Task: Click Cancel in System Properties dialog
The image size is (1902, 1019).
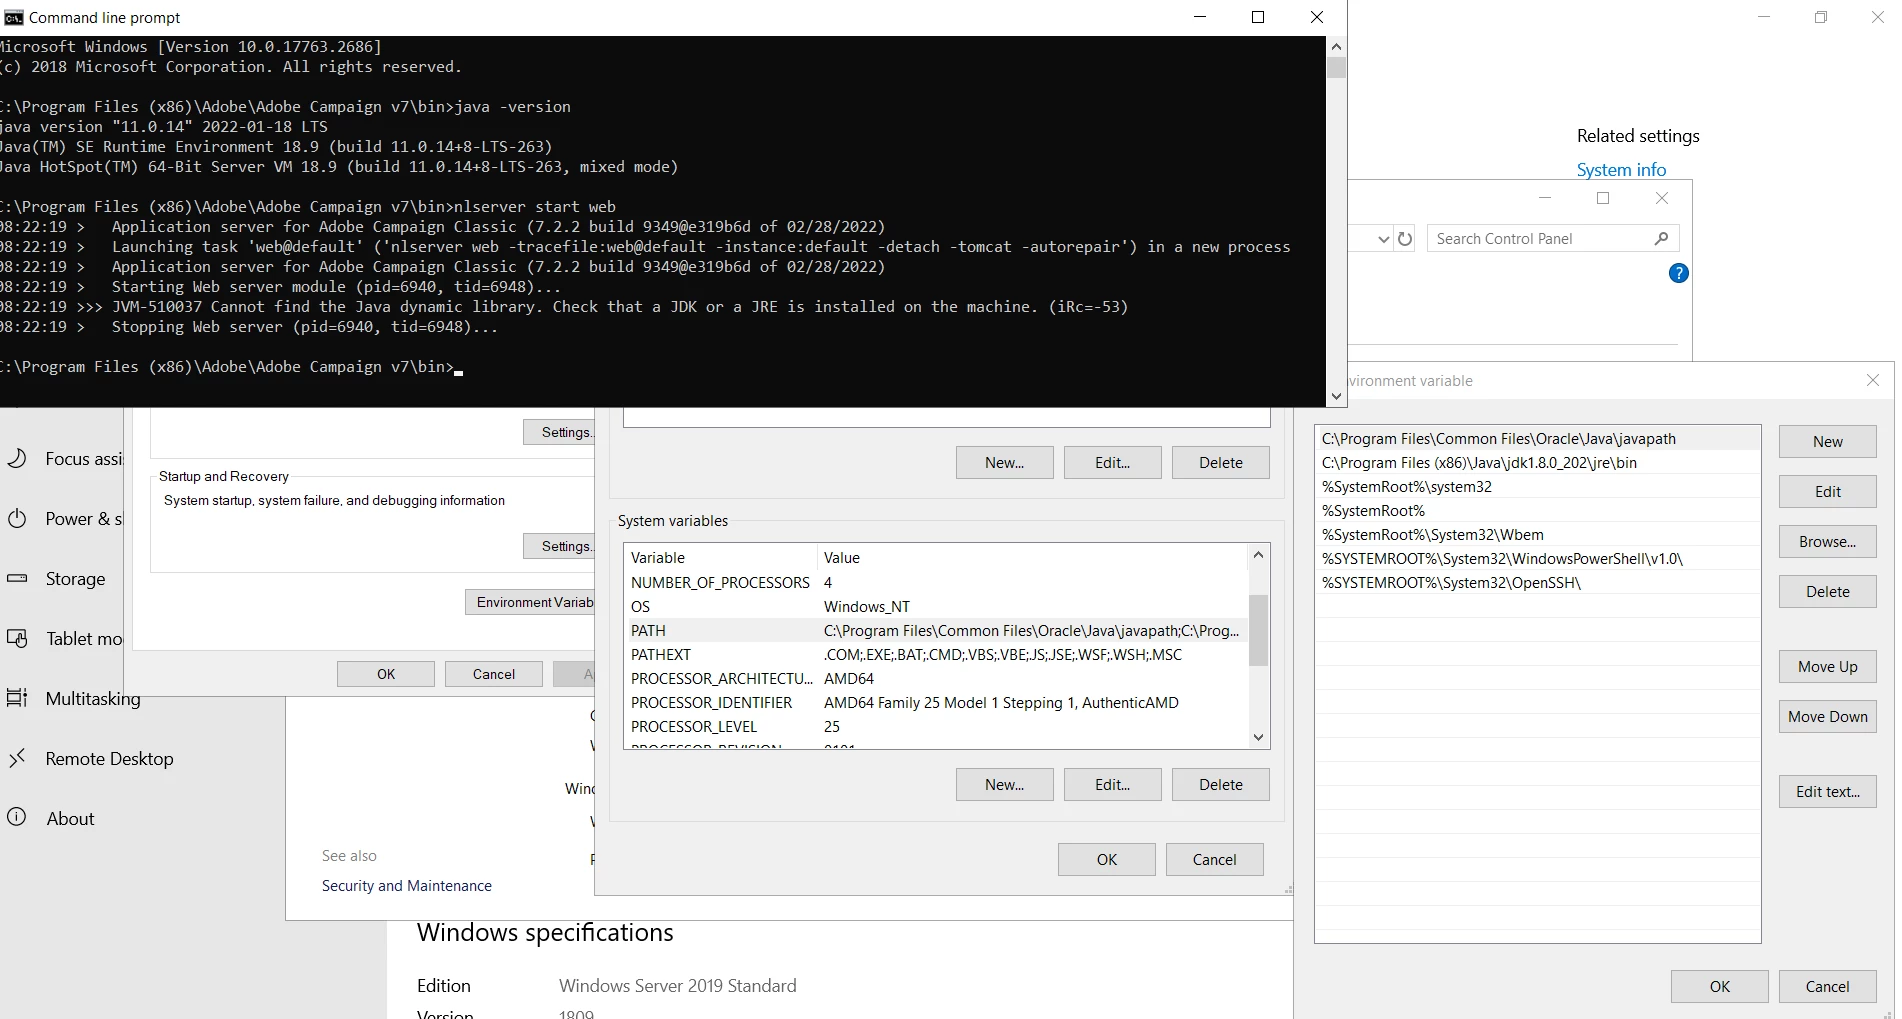Action: pos(493,674)
